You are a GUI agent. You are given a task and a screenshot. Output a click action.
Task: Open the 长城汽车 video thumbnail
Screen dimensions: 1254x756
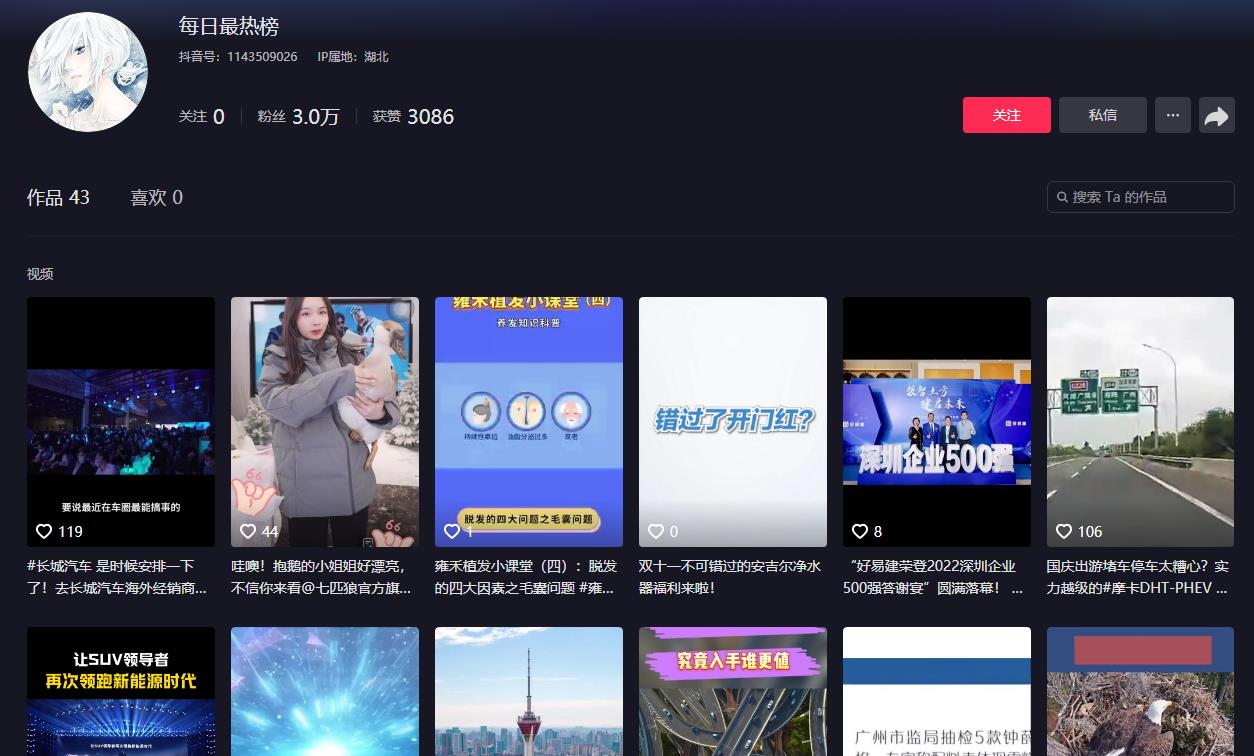tap(121, 421)
